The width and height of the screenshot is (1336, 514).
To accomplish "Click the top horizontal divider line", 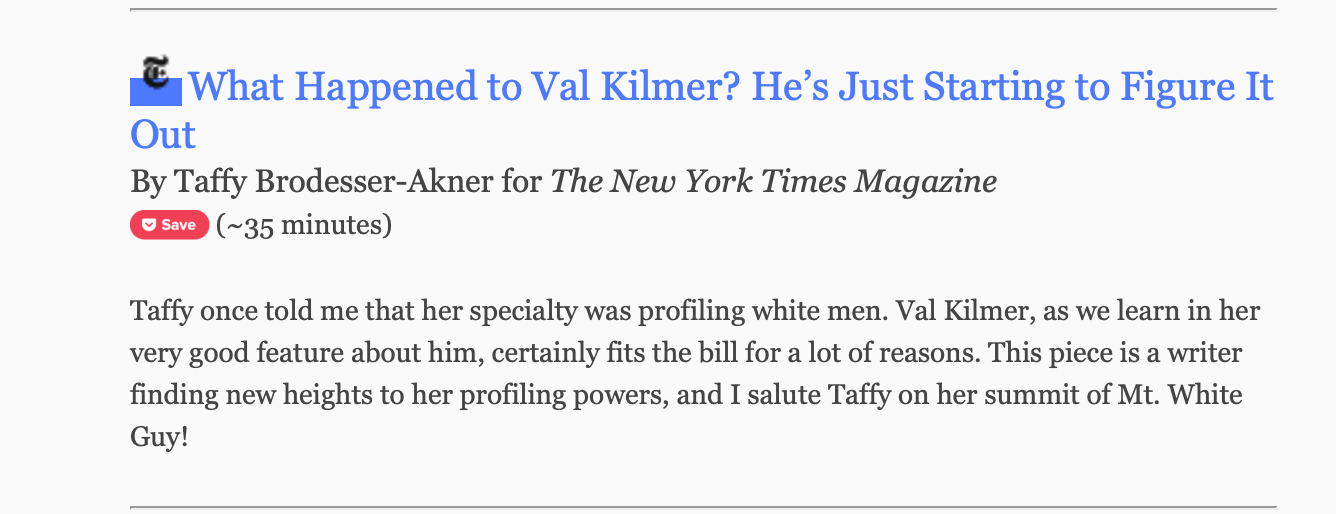I will (703, 9).
